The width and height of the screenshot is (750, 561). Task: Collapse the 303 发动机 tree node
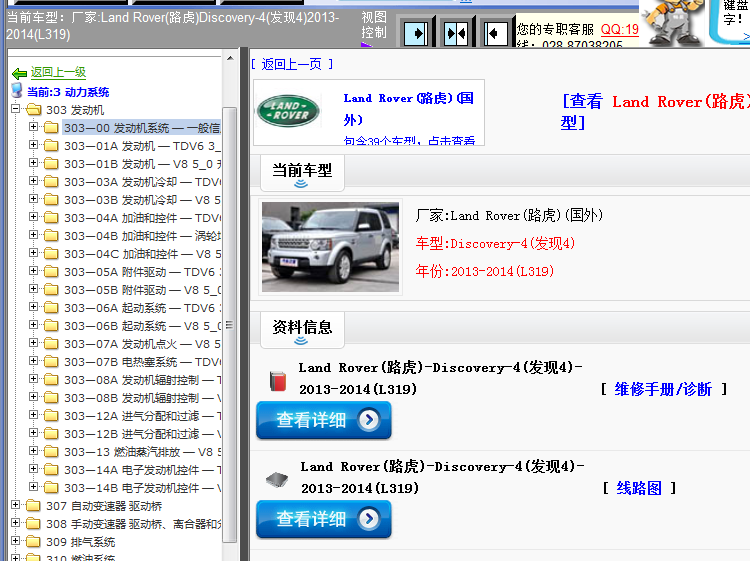[15, 109]
